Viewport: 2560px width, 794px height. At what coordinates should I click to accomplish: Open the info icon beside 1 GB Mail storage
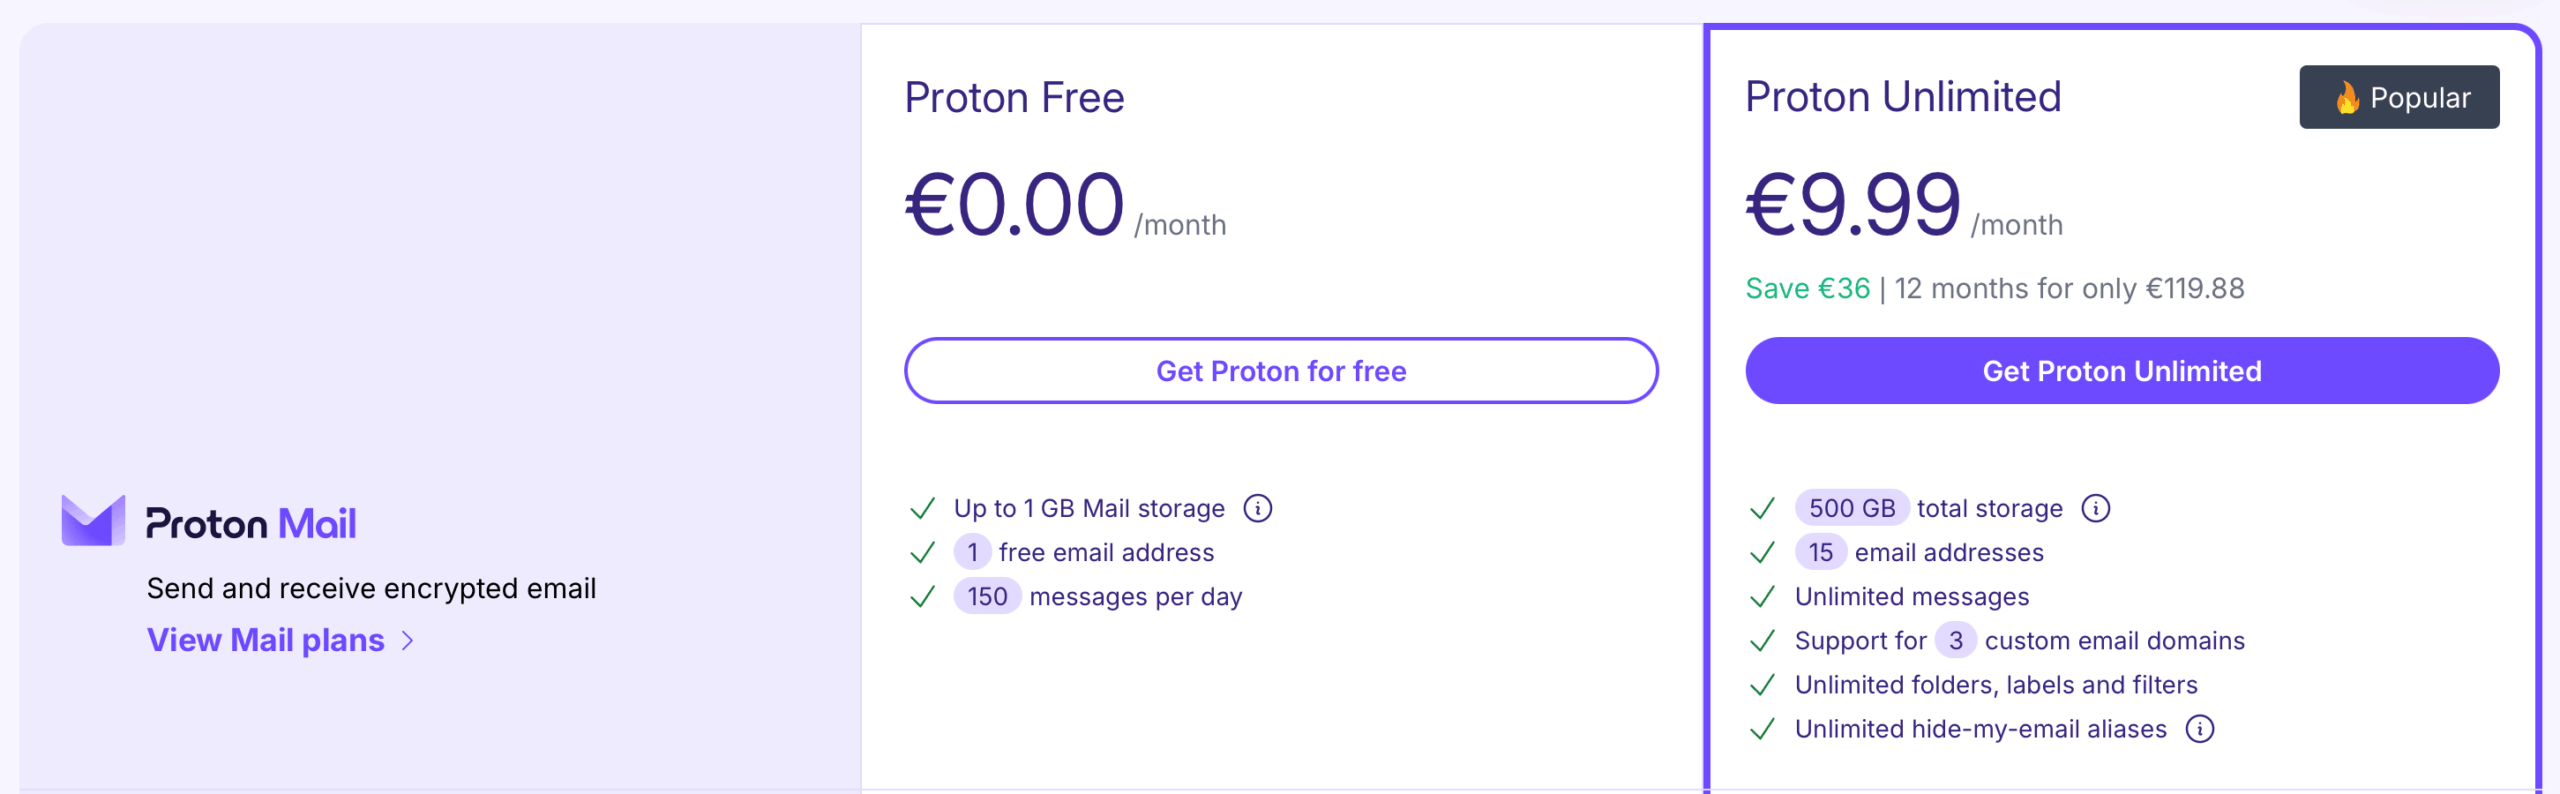(1259, 508)
